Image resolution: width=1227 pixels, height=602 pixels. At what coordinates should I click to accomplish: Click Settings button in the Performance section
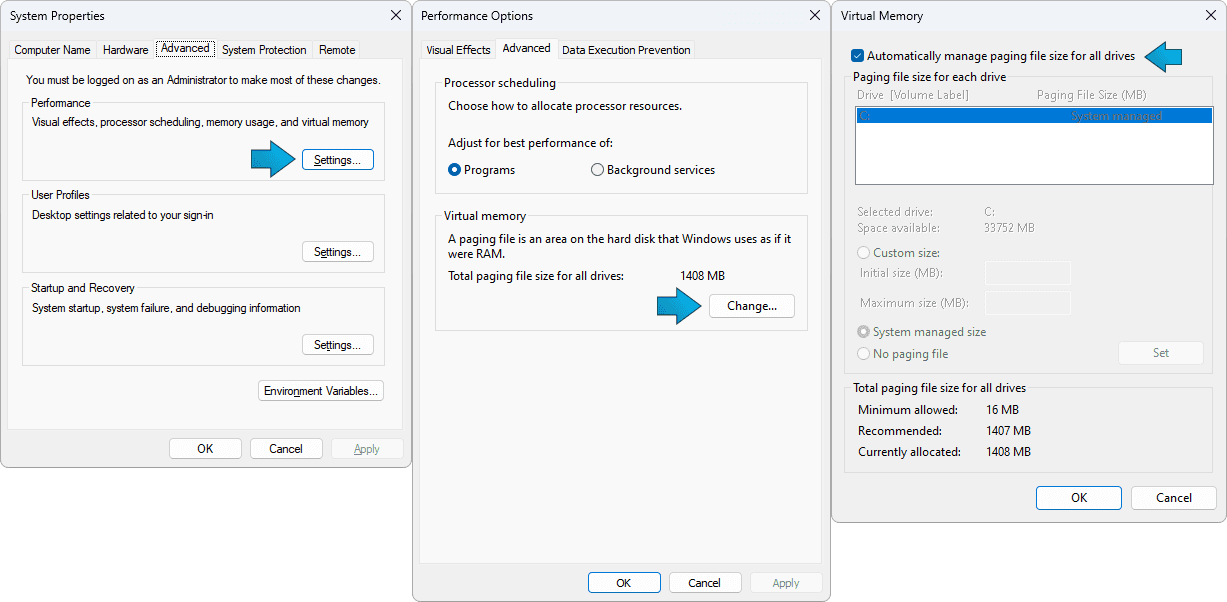point(337,160)
